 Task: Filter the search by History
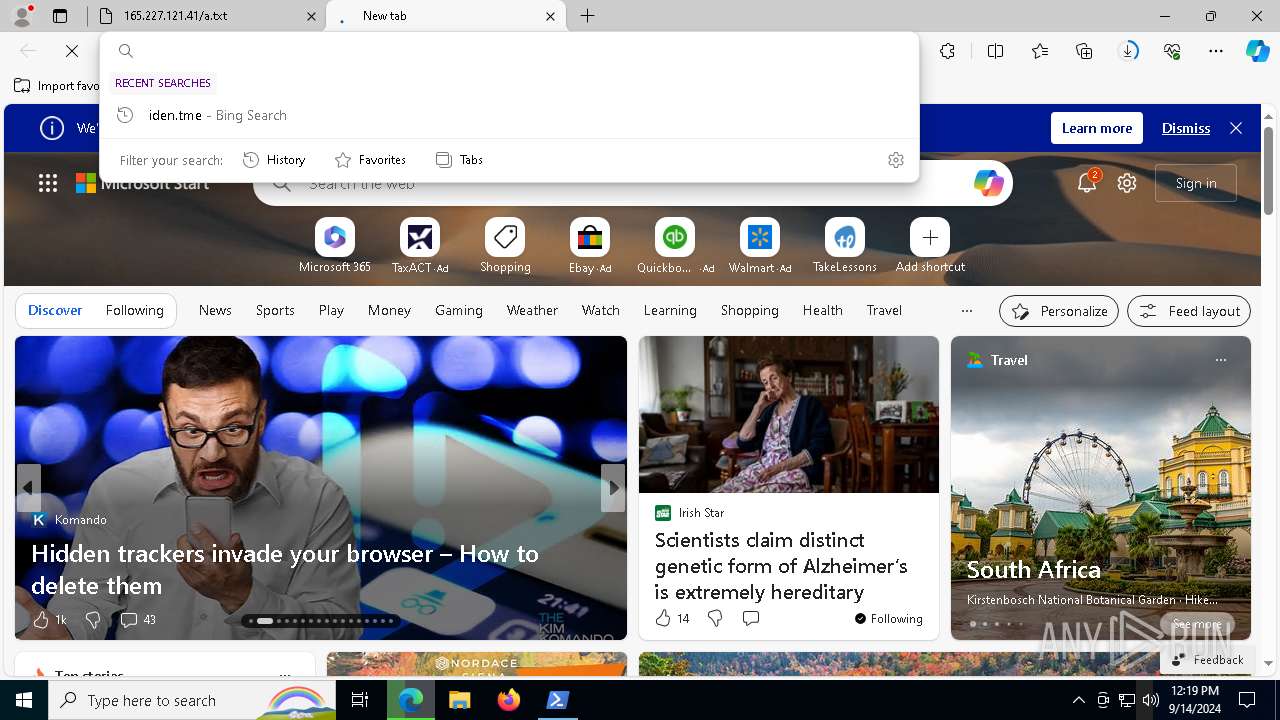[274, 160]
